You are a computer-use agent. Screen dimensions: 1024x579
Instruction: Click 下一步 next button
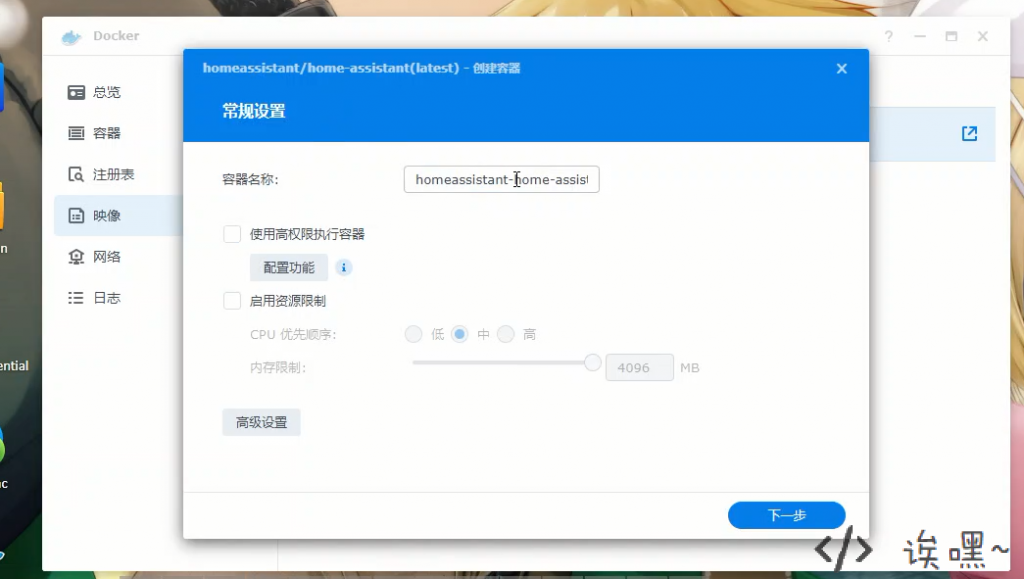pos(786,515)
